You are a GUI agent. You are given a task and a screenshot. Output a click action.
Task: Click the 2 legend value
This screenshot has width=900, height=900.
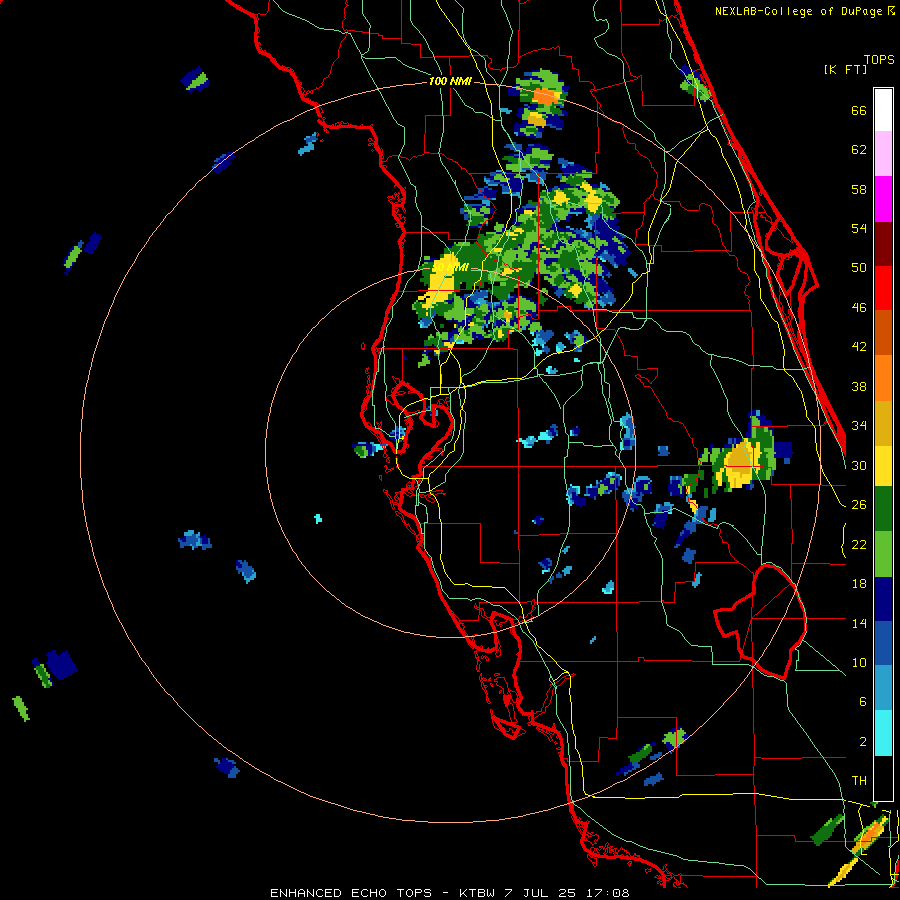click(863, 742)
